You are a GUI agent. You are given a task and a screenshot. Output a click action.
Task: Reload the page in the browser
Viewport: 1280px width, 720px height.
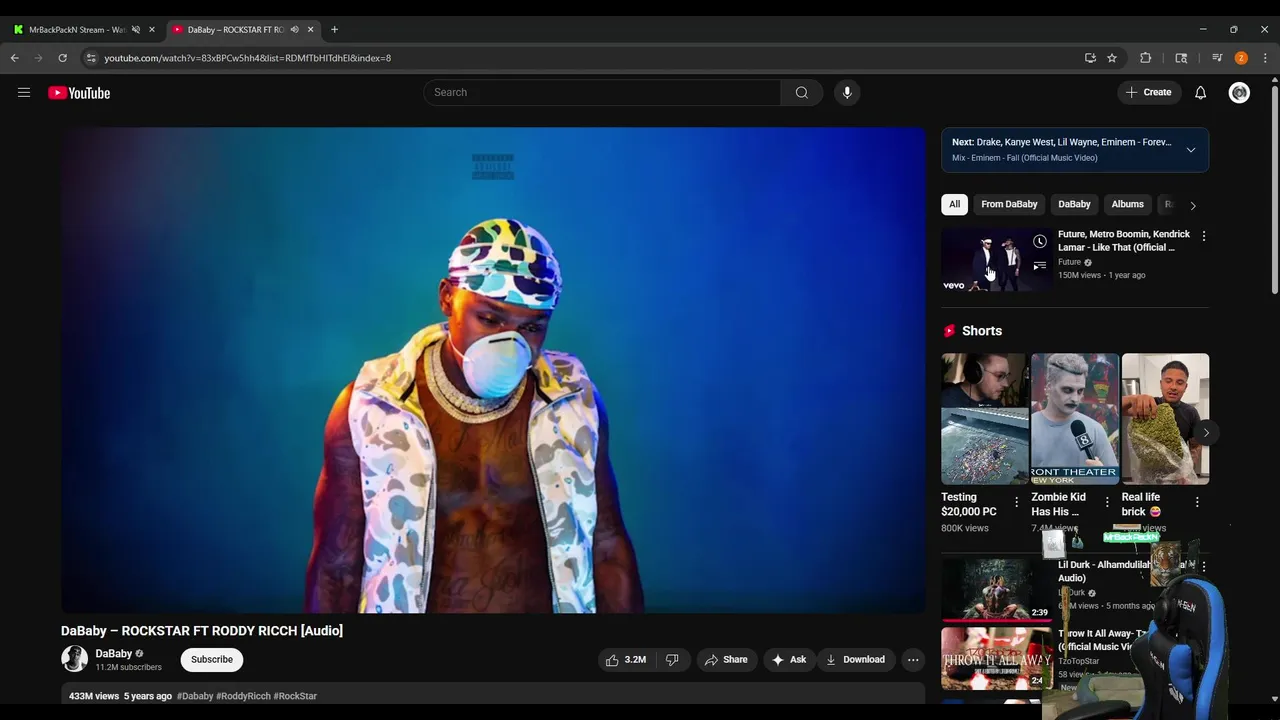(62, 58)
